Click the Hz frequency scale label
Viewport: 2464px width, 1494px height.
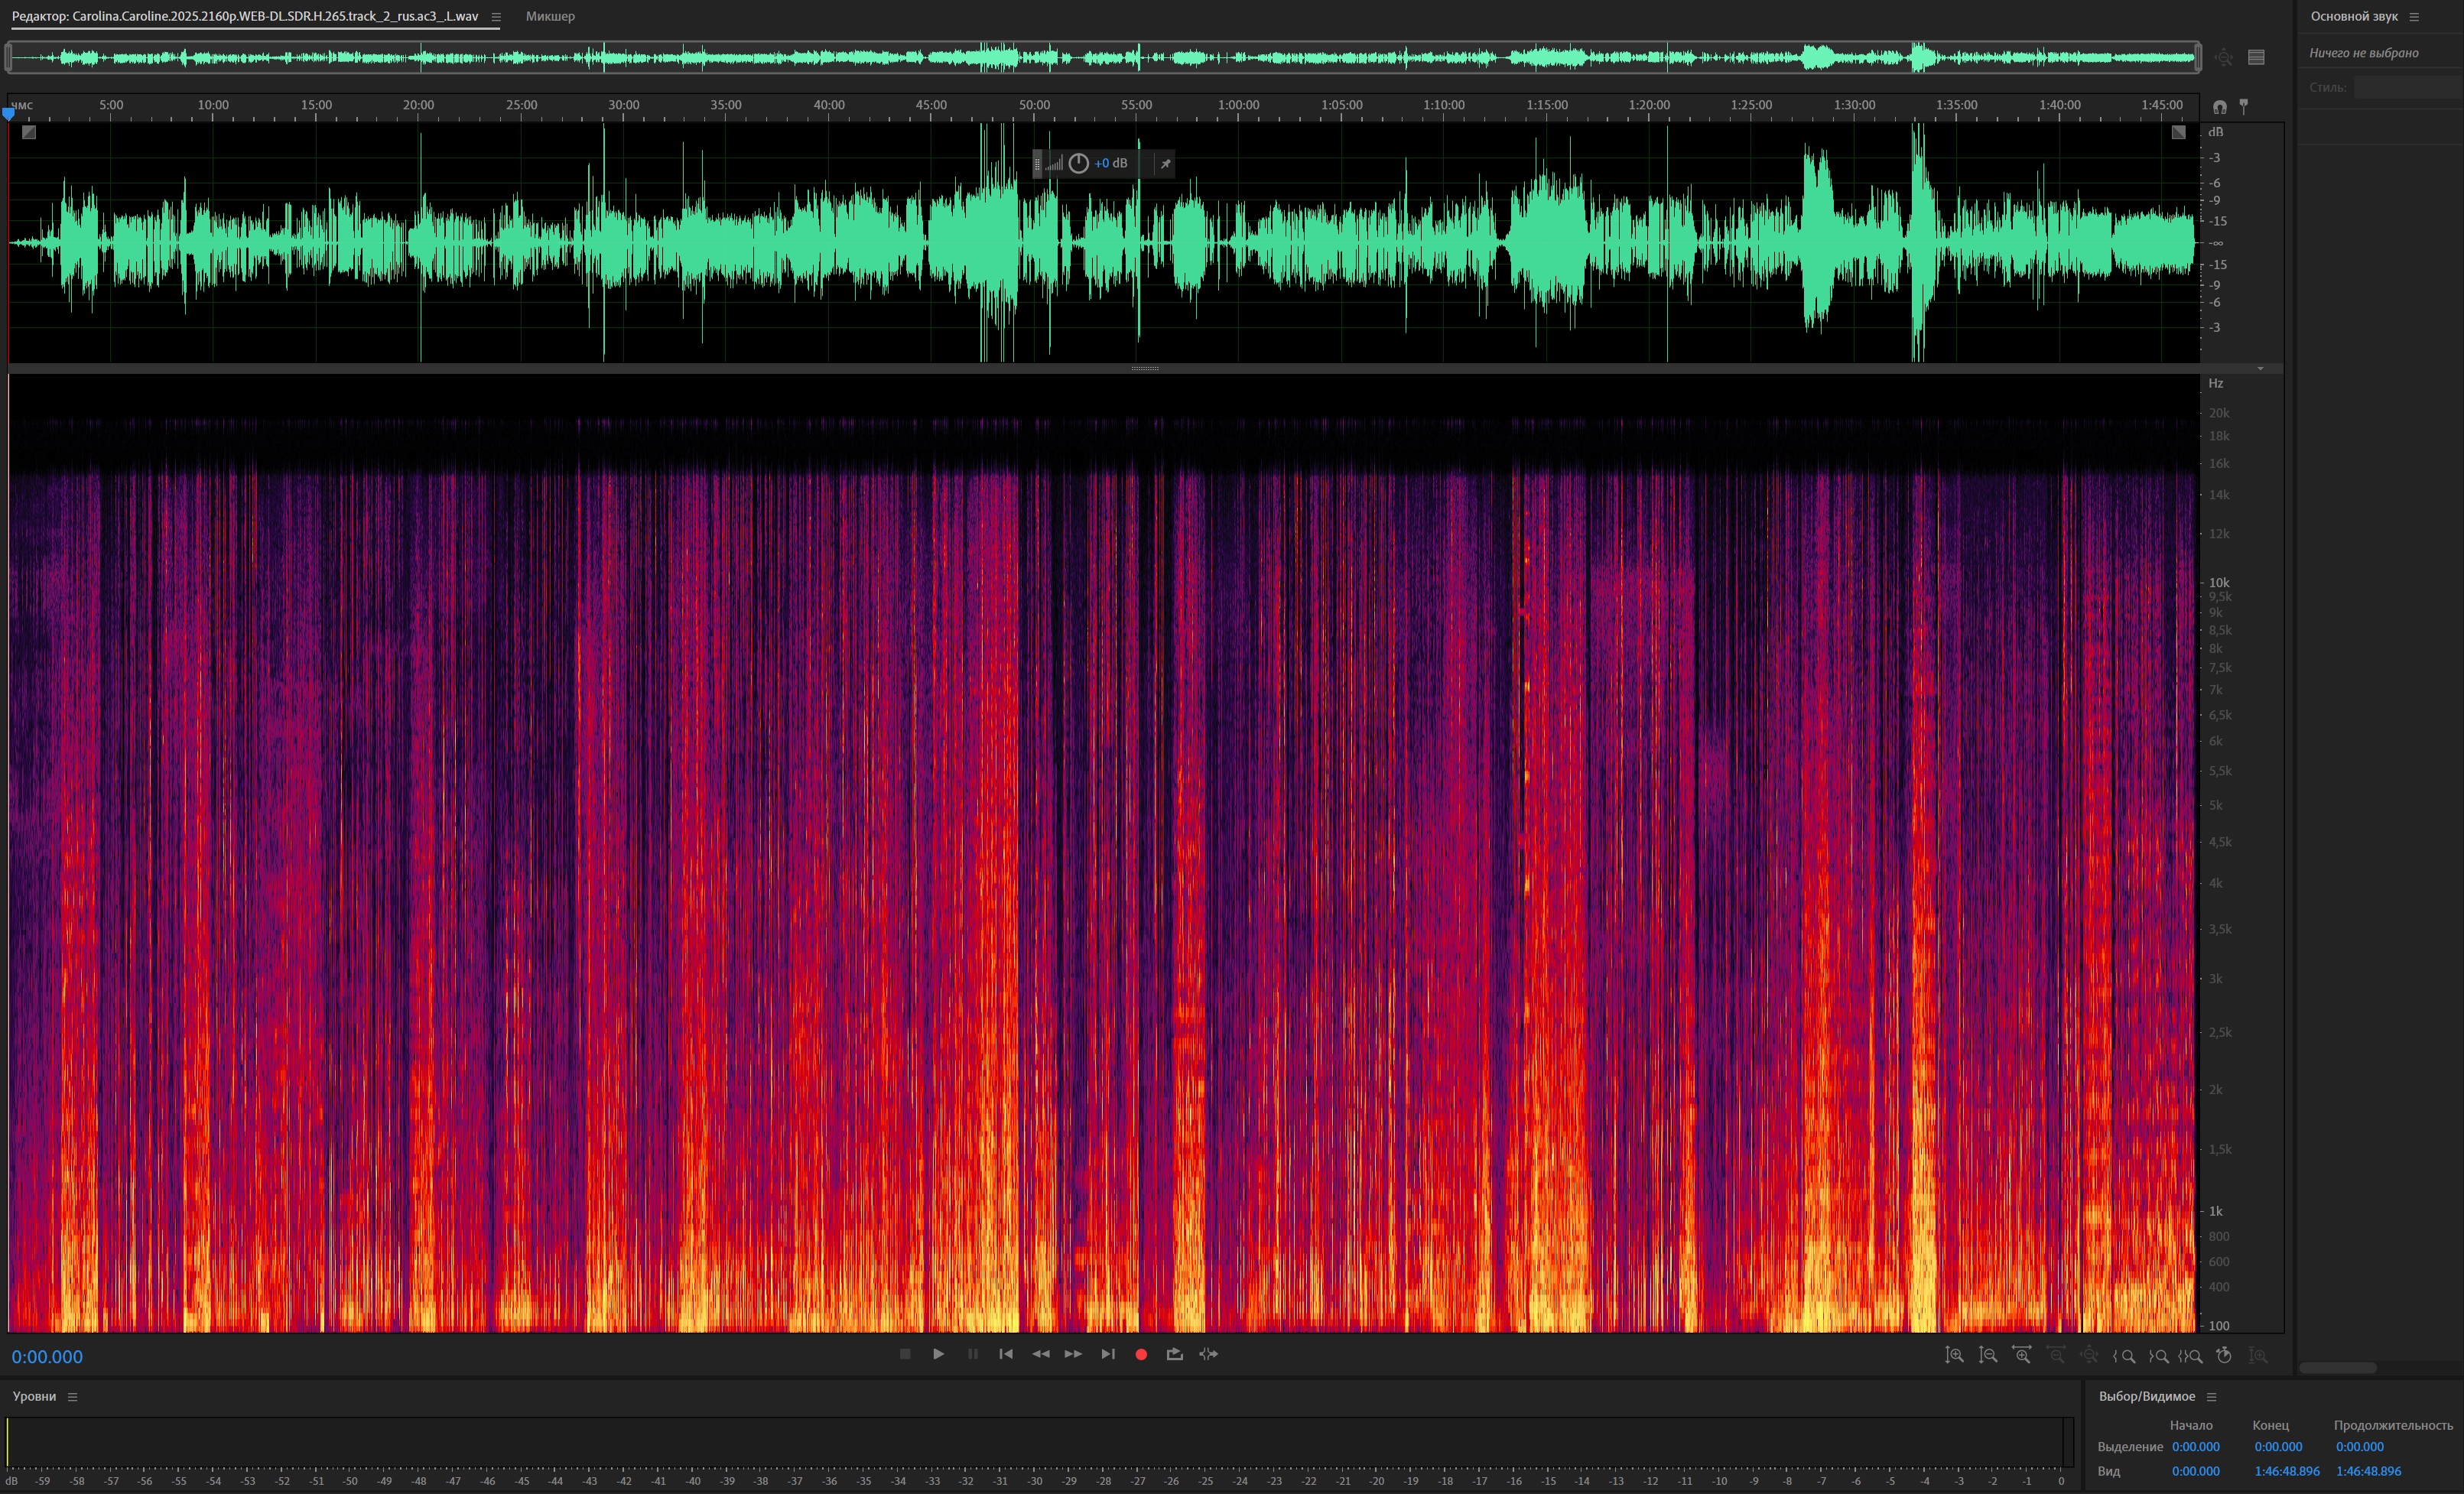click(x=2216, y=383)
